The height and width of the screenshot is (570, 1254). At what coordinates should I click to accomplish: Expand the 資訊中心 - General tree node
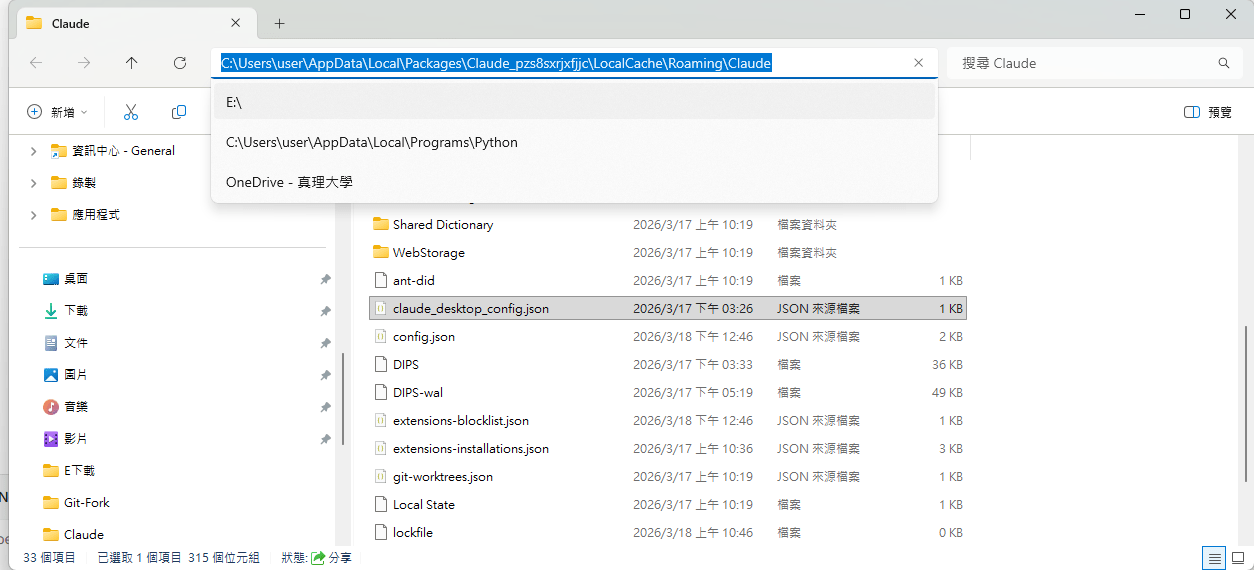tap(34, 151)
